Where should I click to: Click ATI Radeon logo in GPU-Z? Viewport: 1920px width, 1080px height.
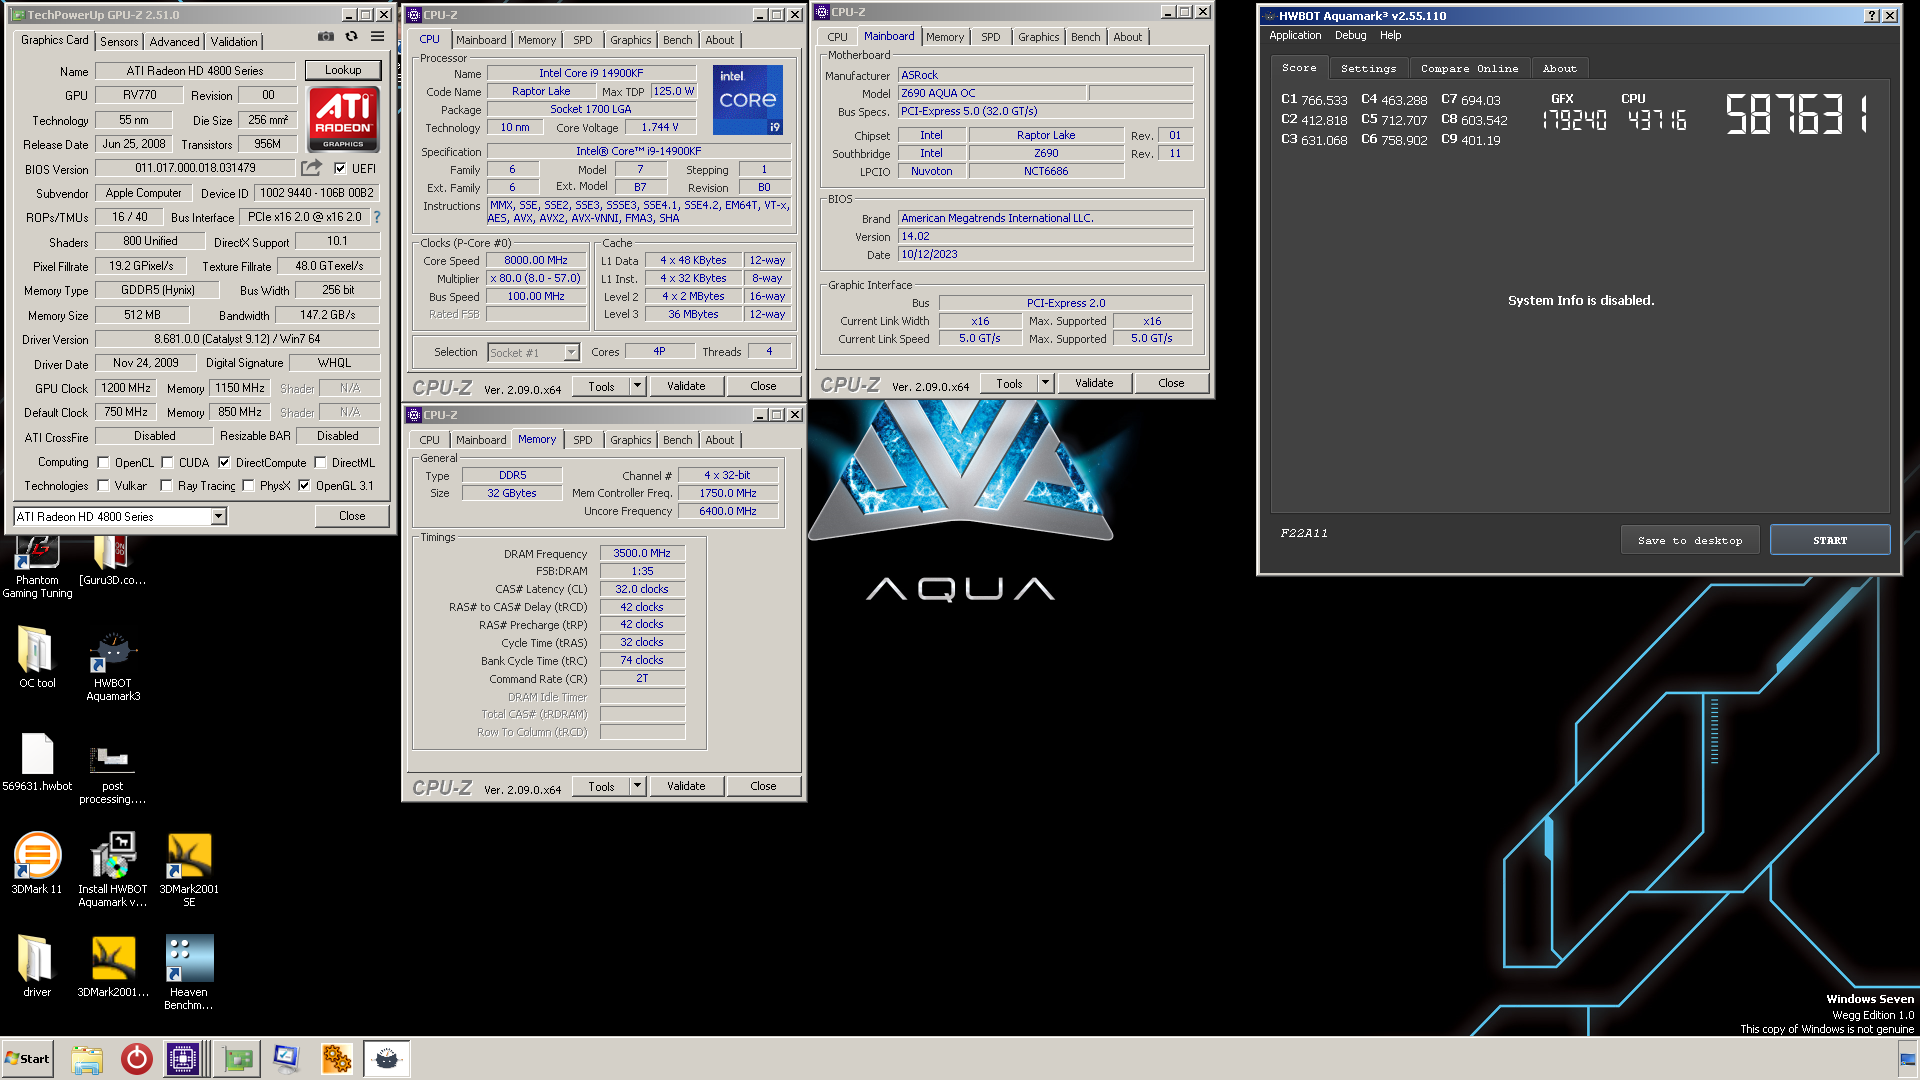pyautogui.click(x=343, y=118)
